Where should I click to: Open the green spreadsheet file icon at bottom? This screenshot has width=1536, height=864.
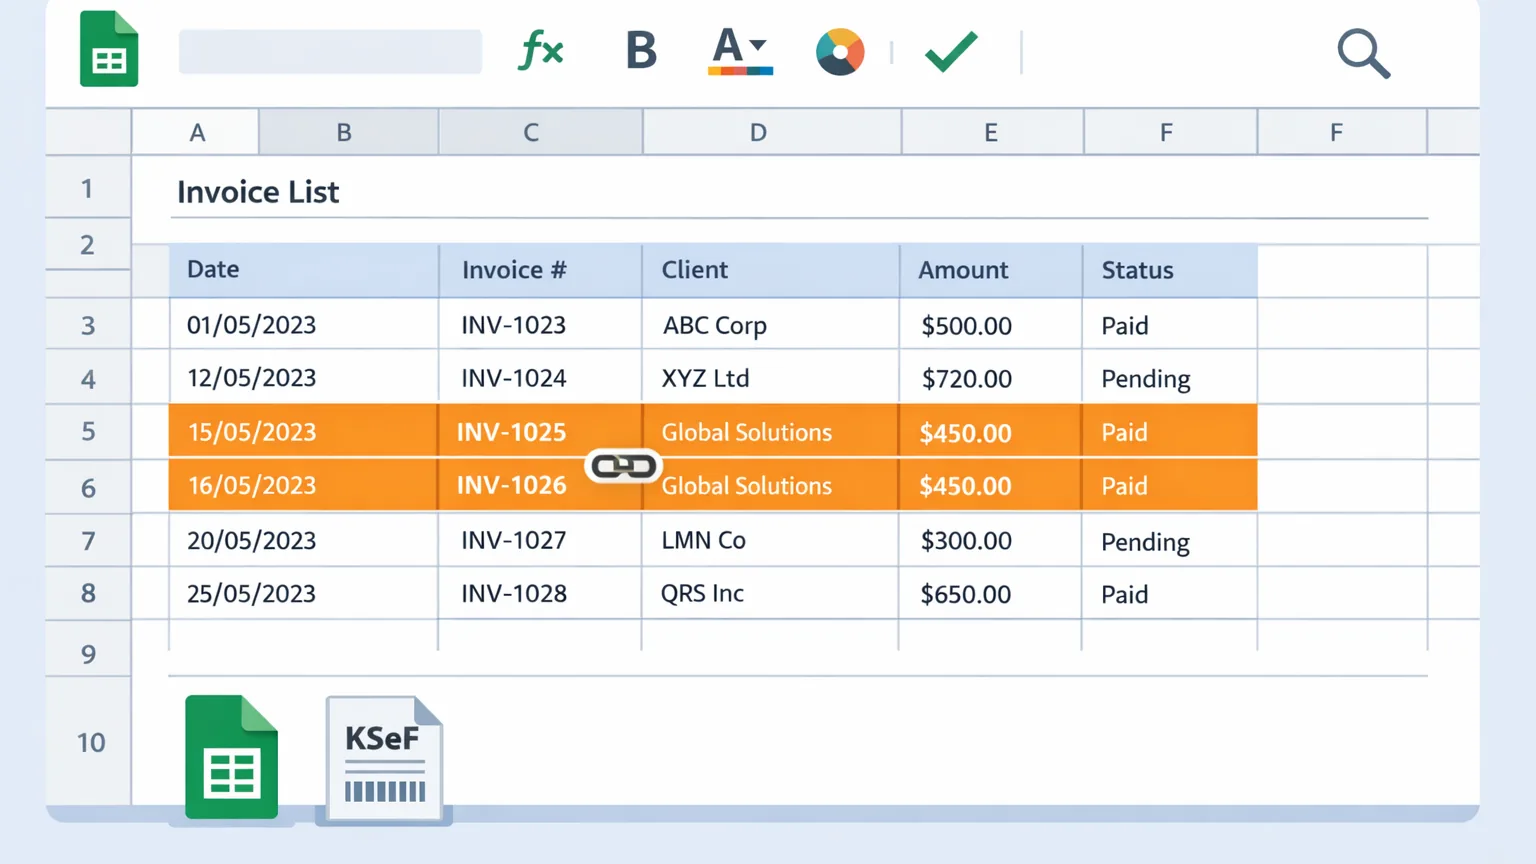pyautogui.click(x=232, y=757)
